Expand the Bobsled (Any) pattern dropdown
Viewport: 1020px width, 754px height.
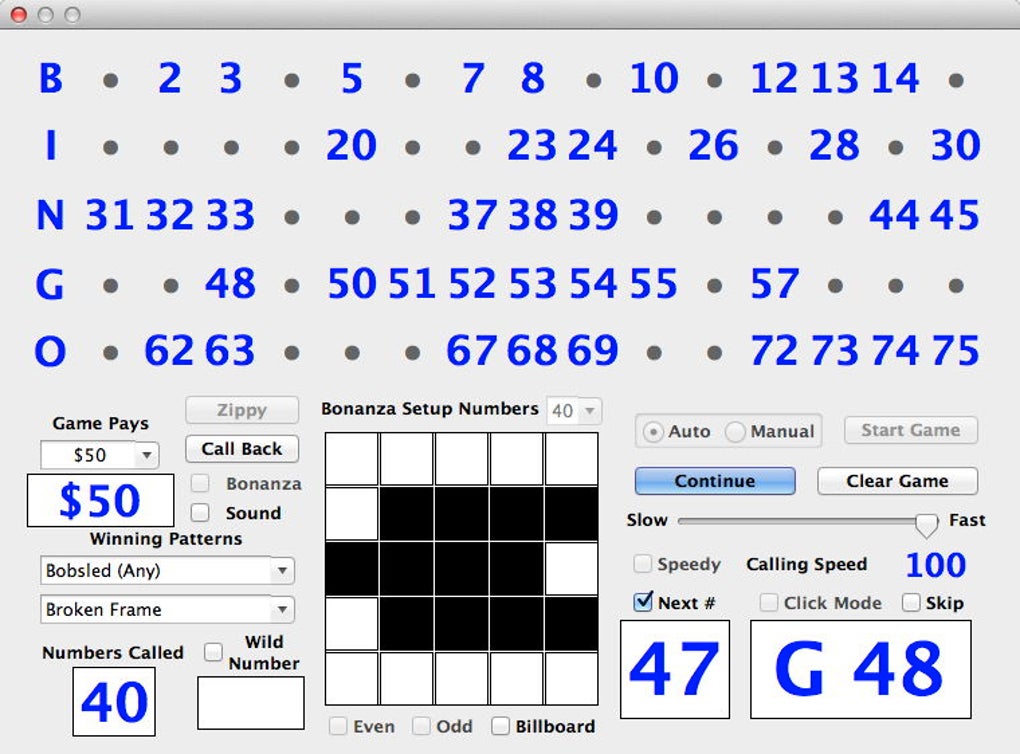pyautogui.click(x=282, y=571)
